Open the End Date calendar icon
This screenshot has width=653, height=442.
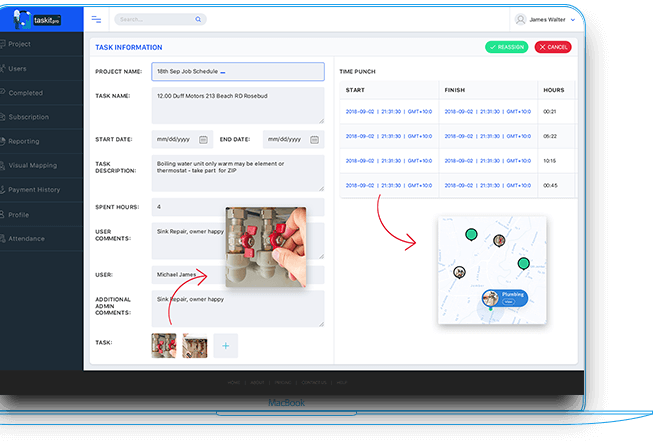314,140
